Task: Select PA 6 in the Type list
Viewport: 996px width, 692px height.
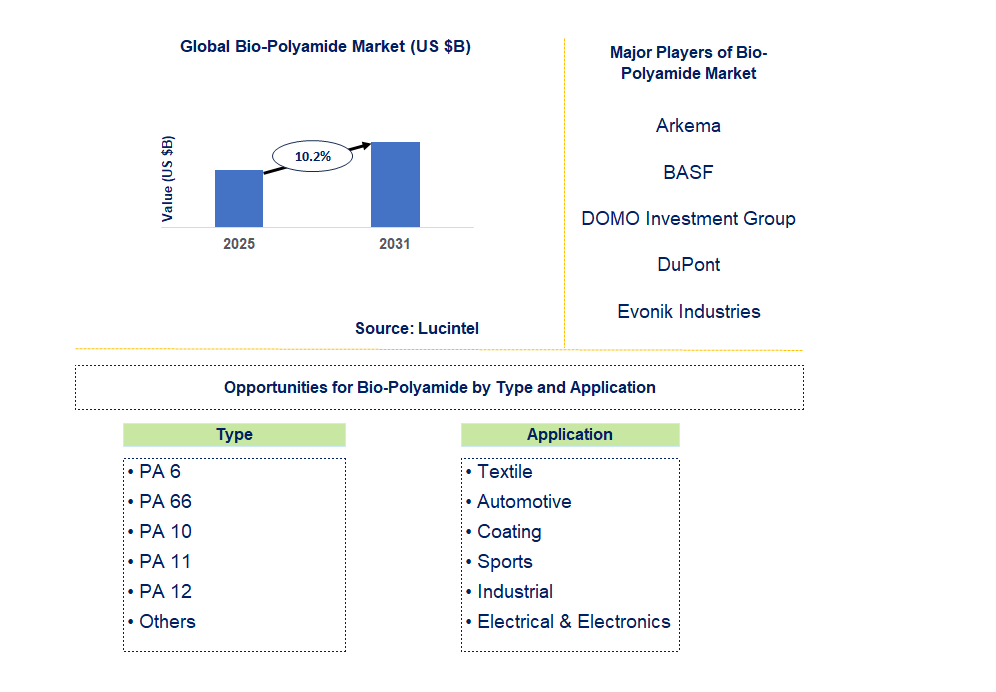Action: [x=160, y=472]
